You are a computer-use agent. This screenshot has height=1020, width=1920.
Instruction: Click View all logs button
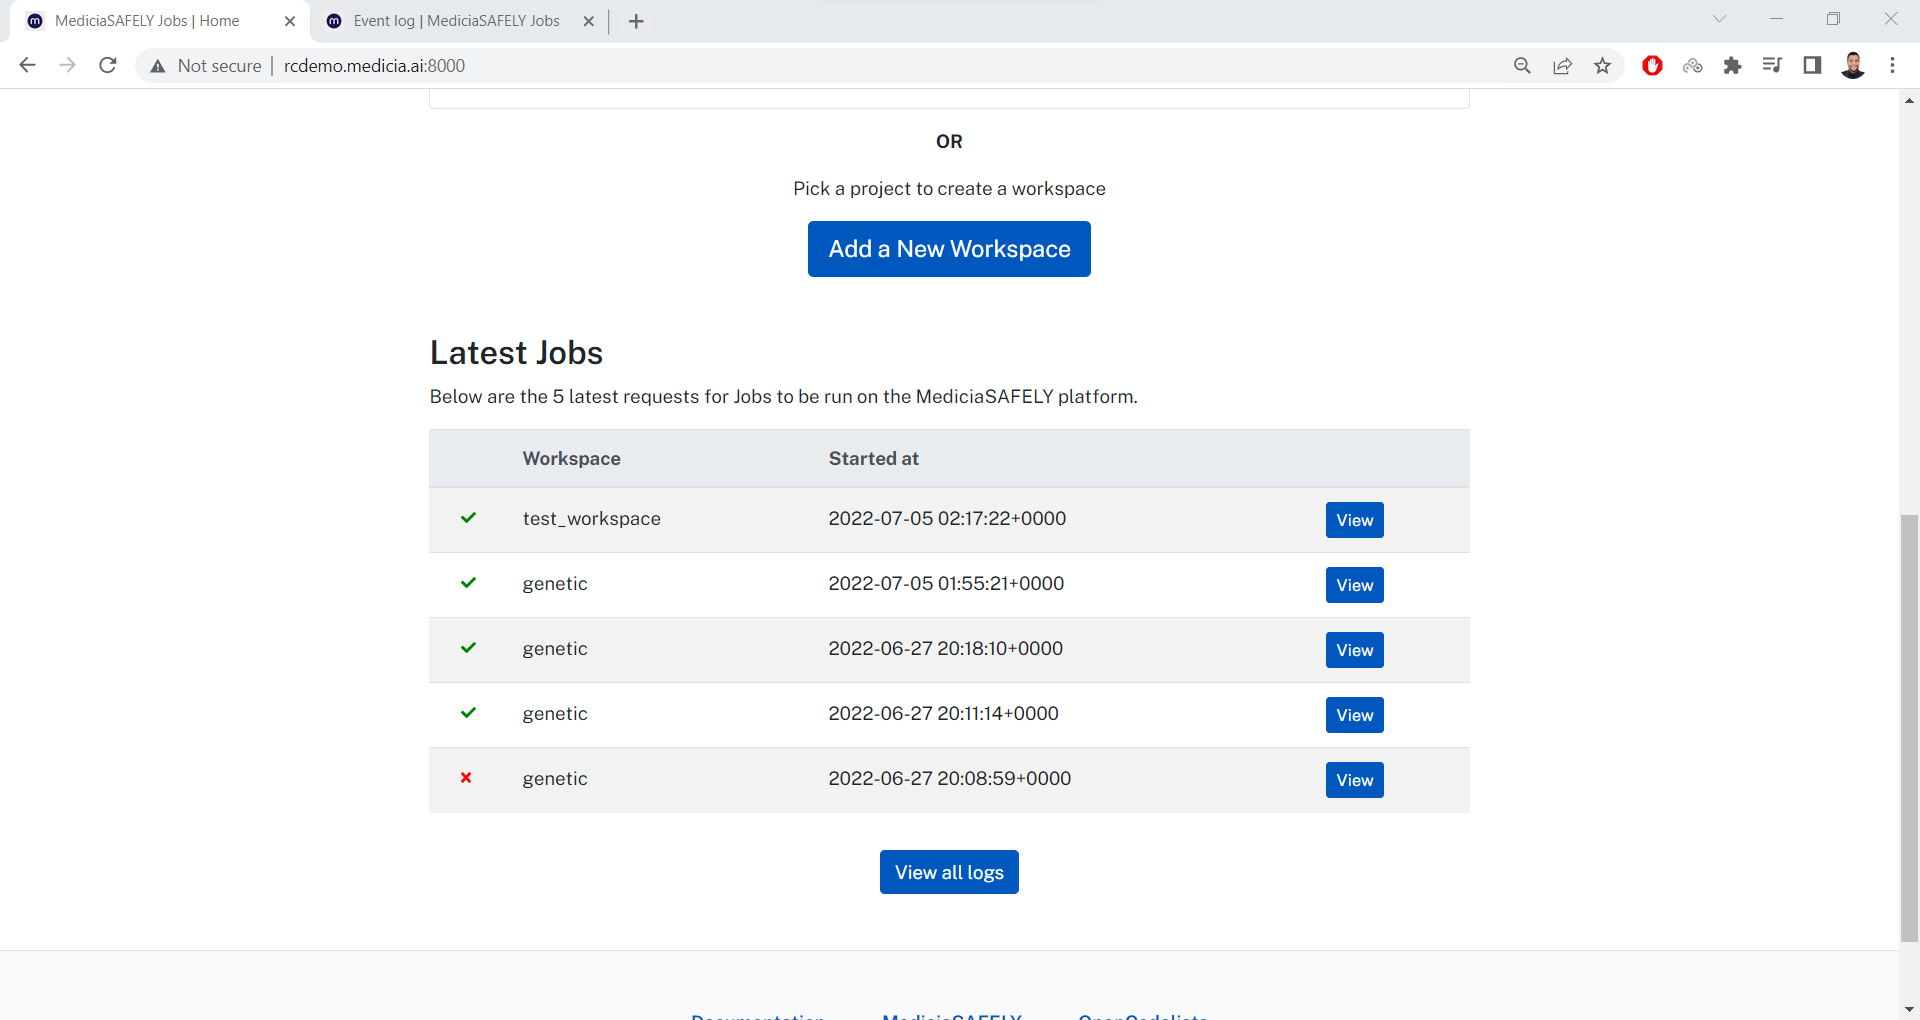point(949,872)
